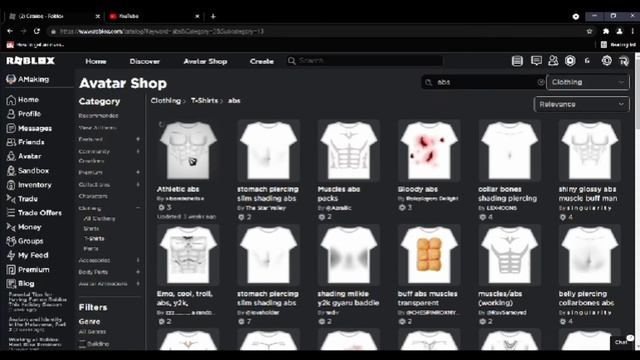
Task: Open the Bloody abs shirt thumbnail
Action: point(429,151)
